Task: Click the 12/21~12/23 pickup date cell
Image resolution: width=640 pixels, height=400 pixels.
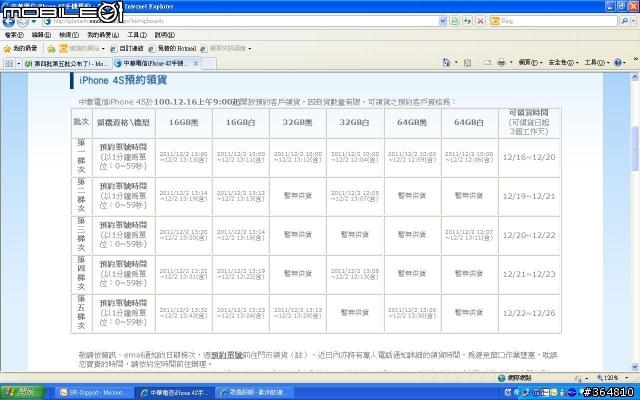Action: pyautogui.click(x=529, y=274)
